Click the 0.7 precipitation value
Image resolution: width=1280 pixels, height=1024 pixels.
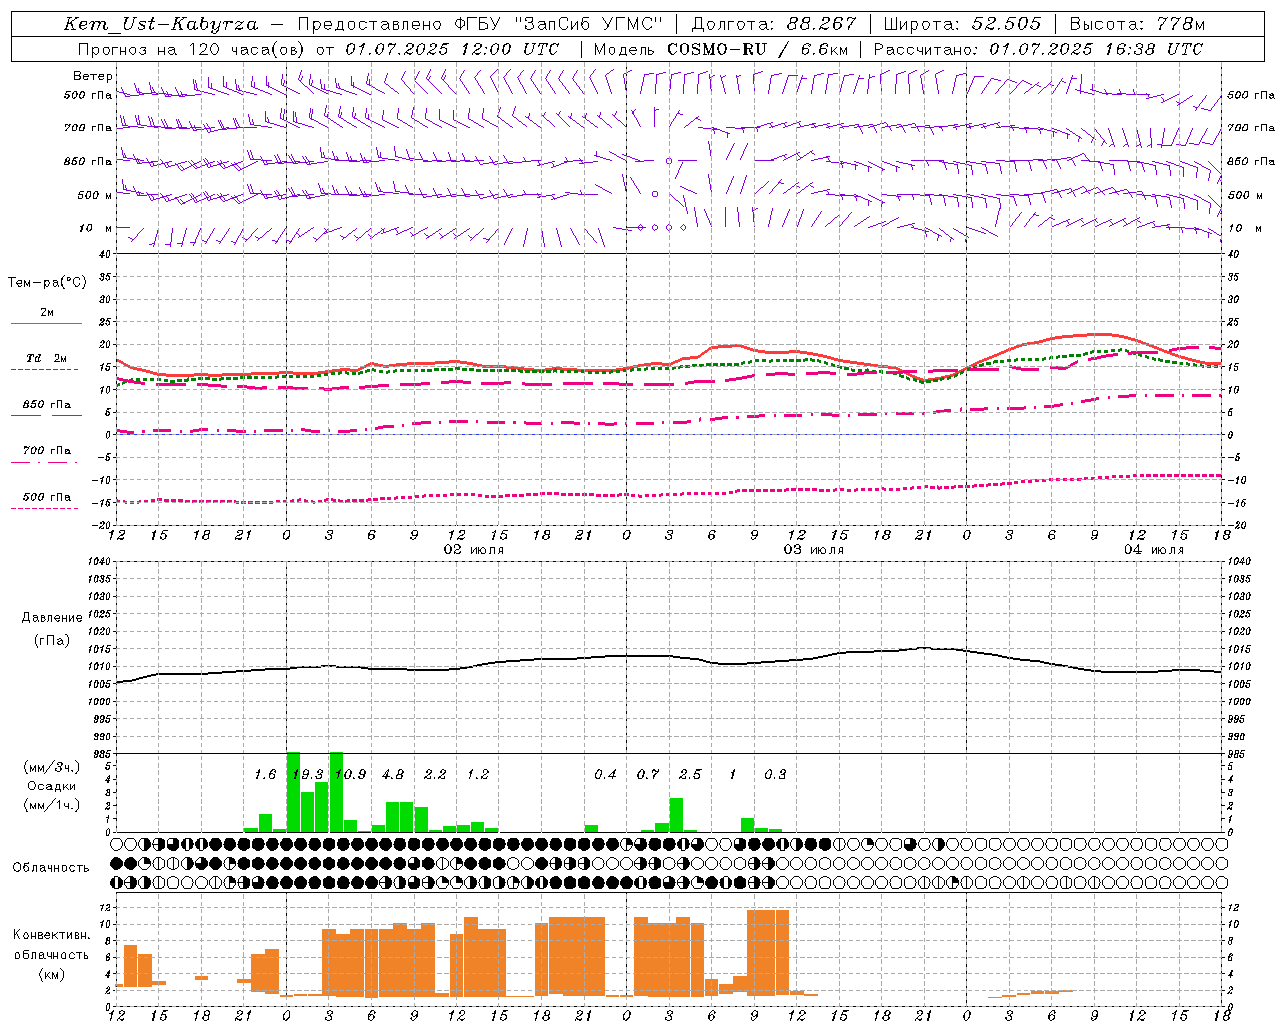[x=648, y=775]
